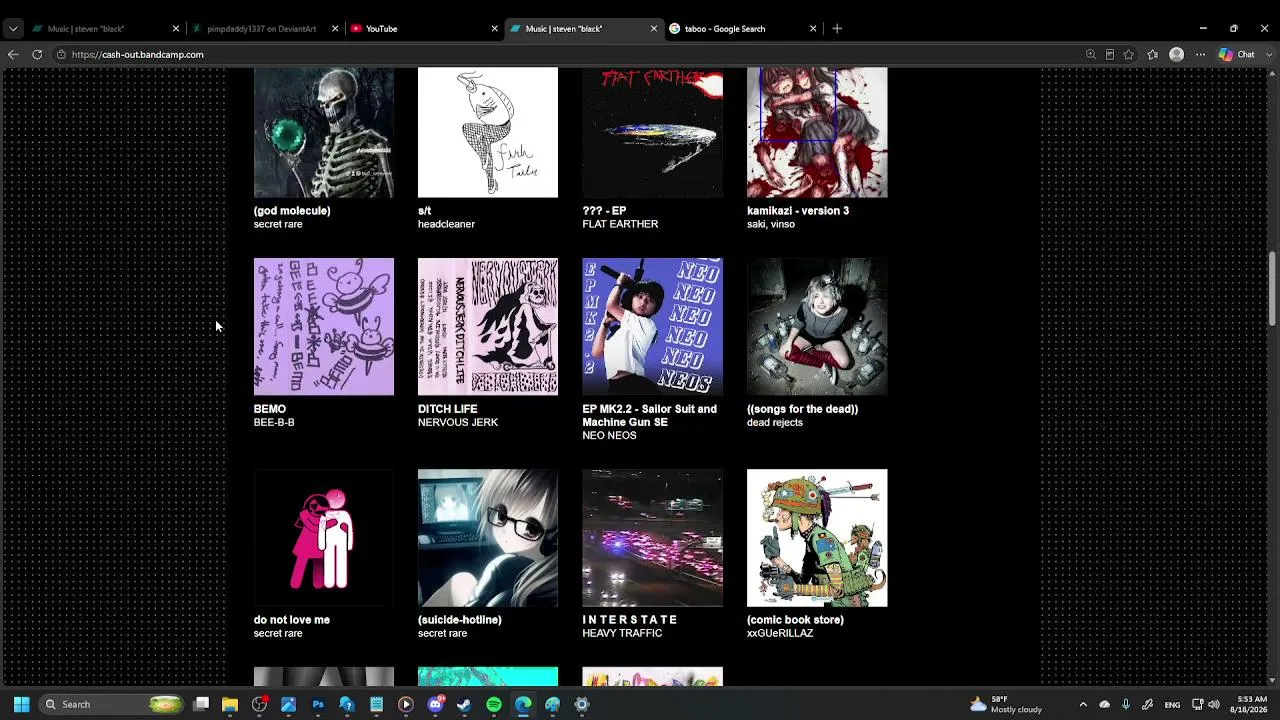Open Task View on the taskbar

(x=201, y=704)
